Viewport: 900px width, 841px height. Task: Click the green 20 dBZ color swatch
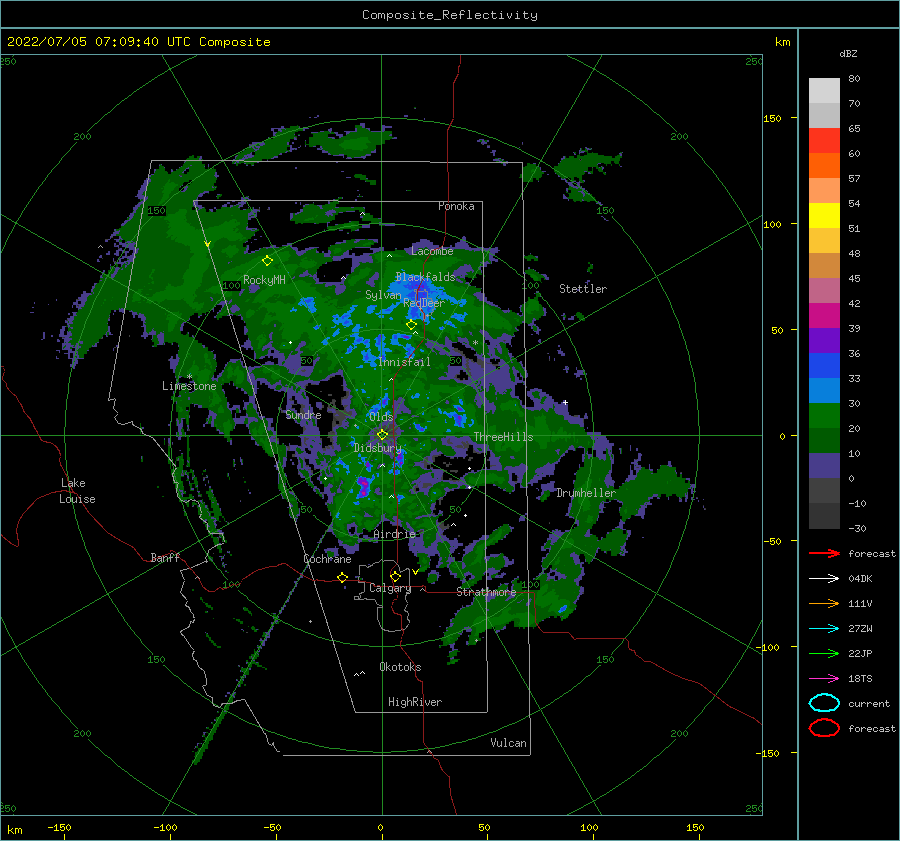[x=824, y=416]
